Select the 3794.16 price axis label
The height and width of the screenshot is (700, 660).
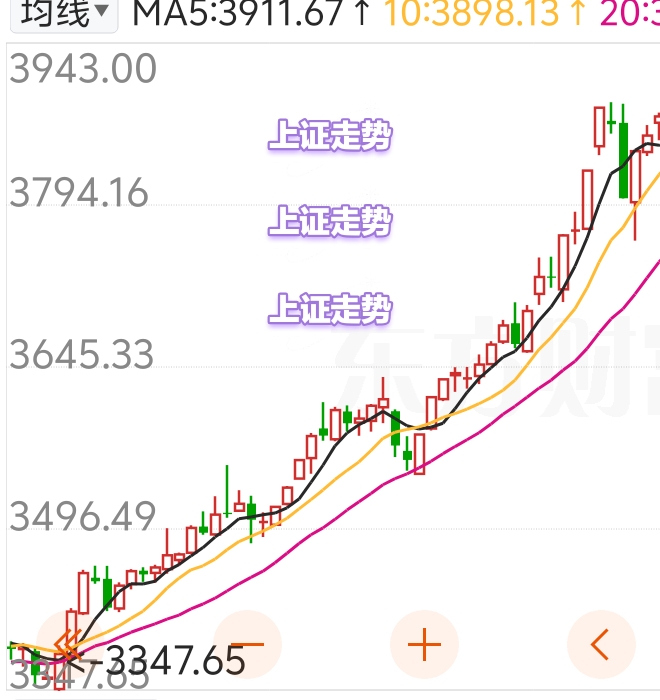click(79, 192)
